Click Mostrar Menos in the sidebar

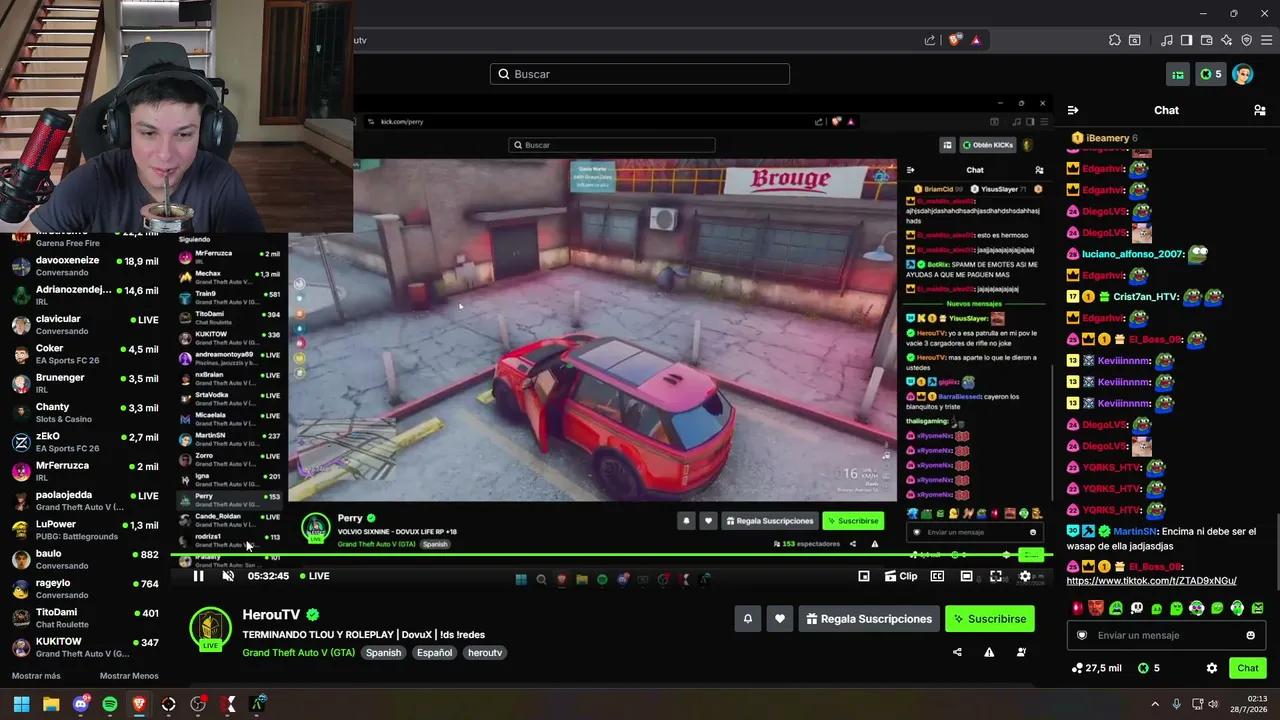[129, 676]
